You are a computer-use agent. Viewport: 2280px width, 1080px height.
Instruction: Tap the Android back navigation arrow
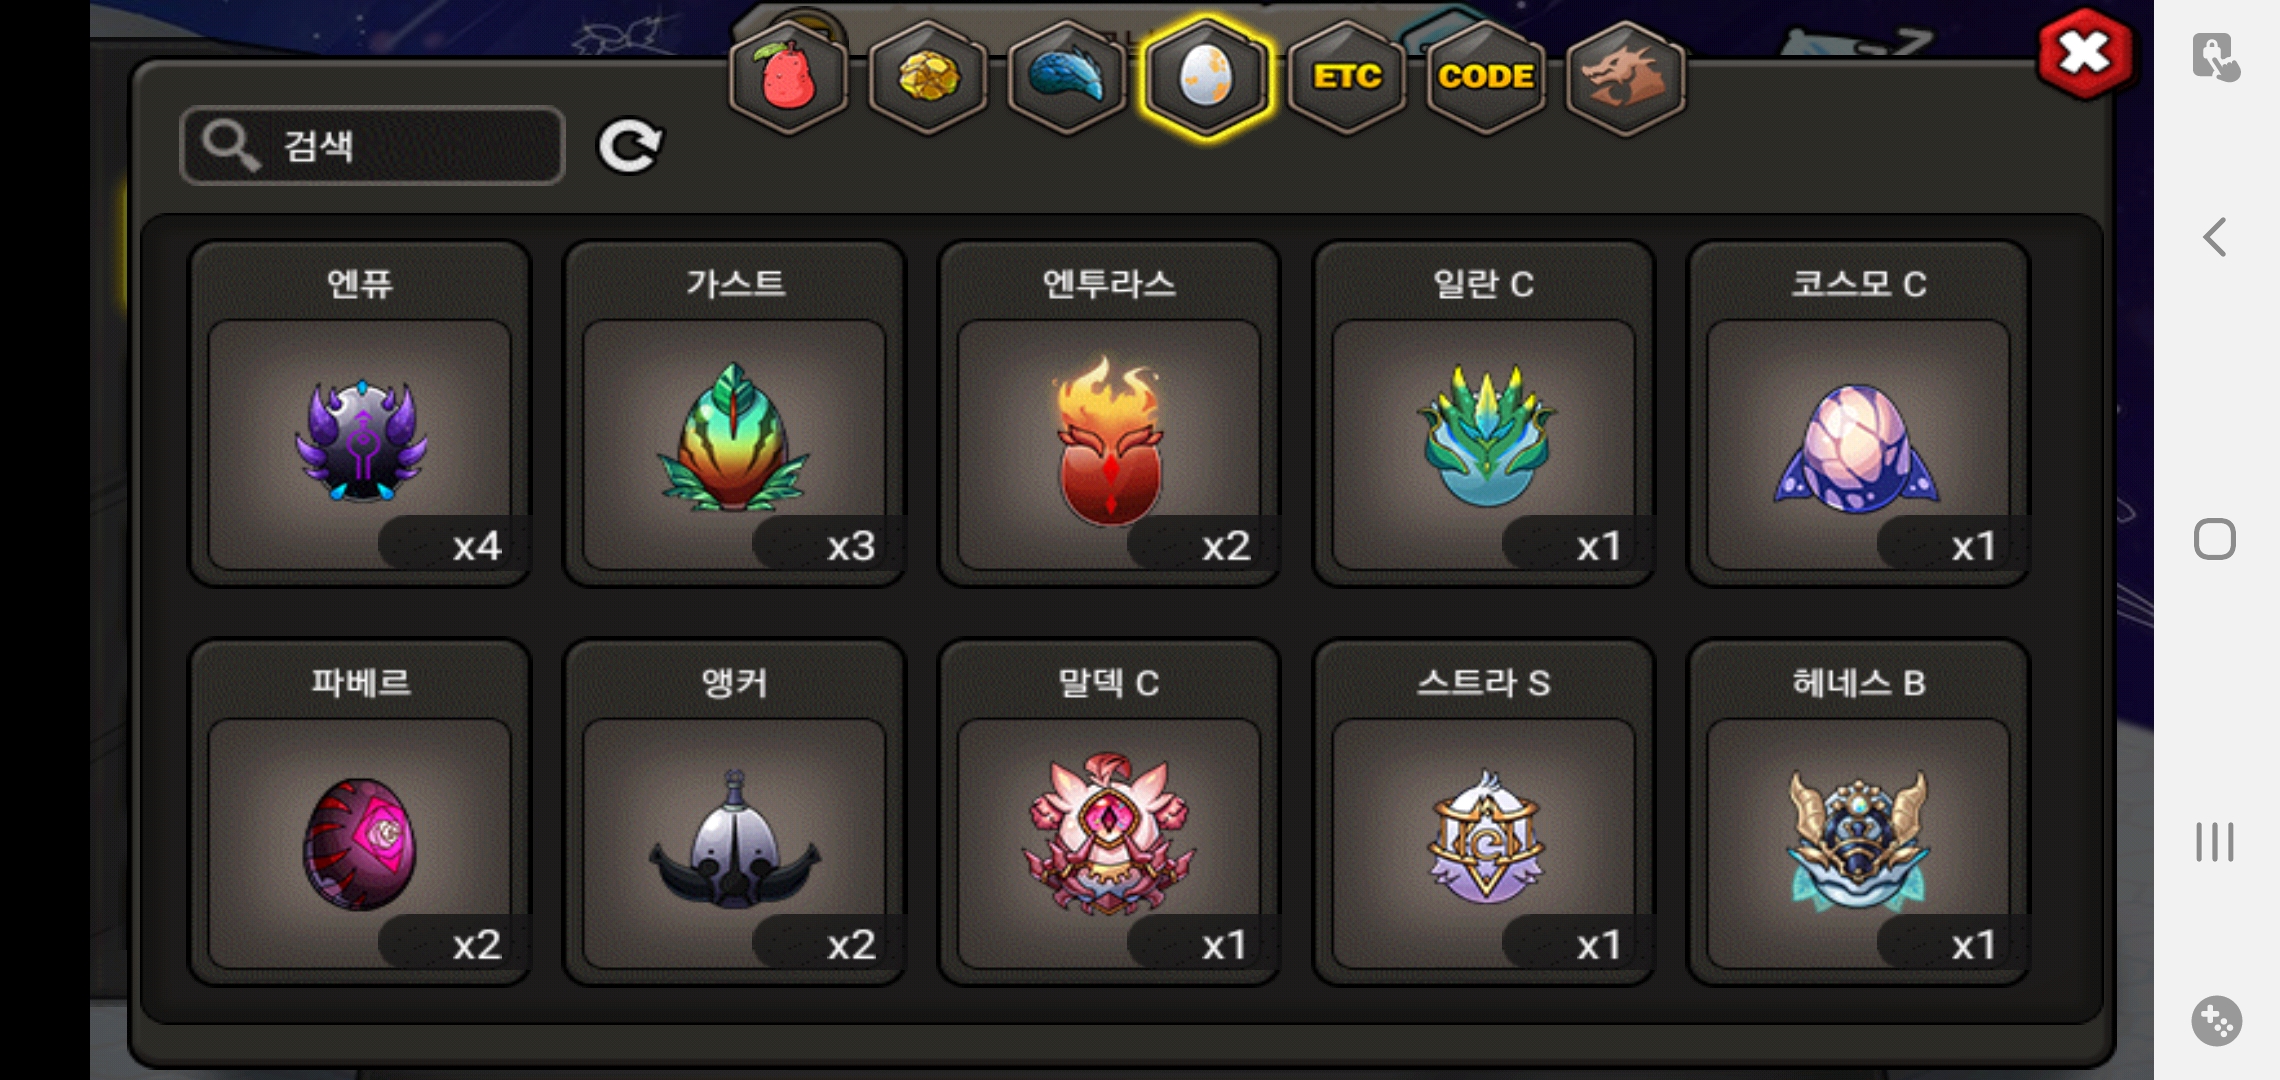(2215, 237)
